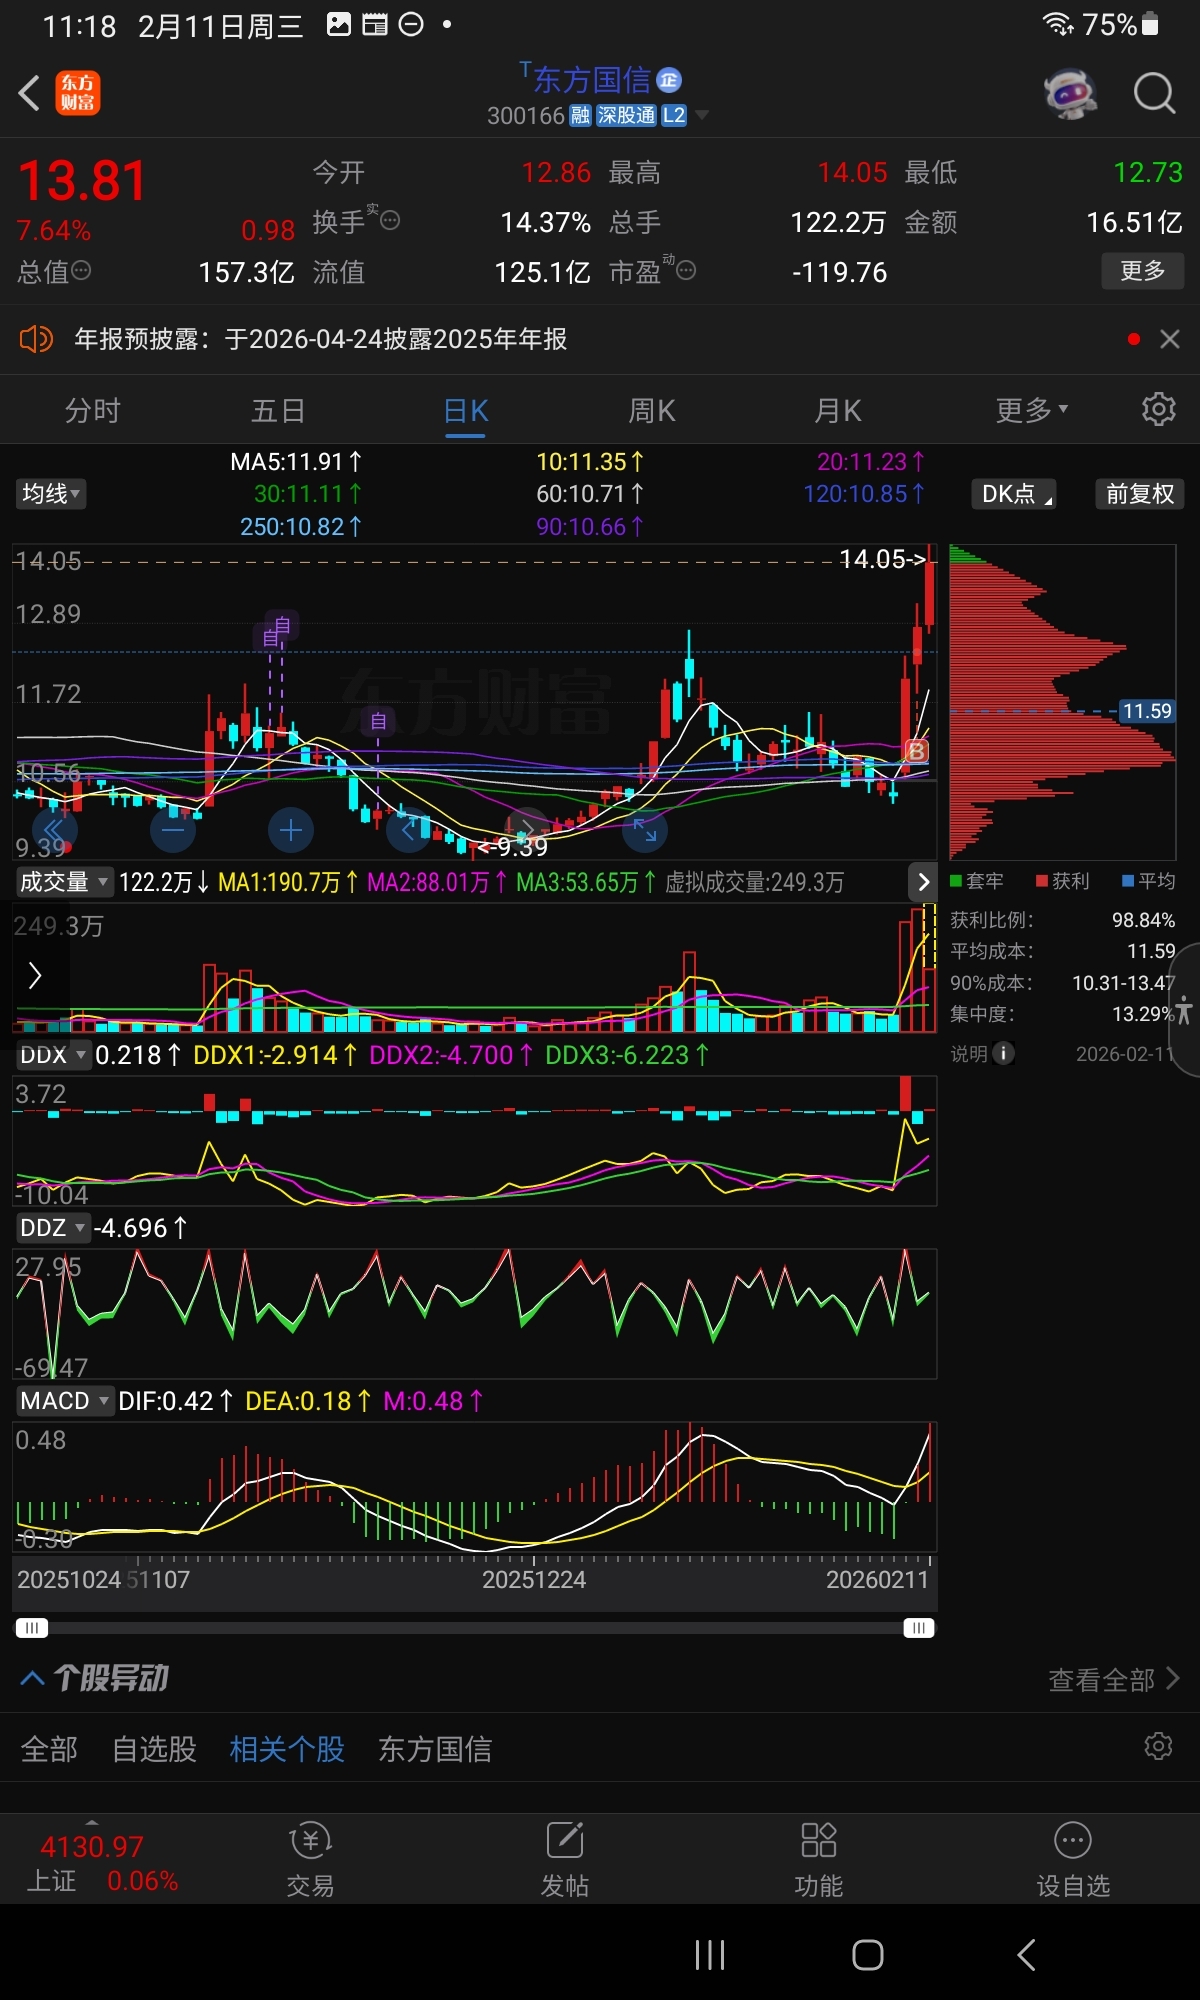1200x2000 pixels.
Task: Open the 成交量 indicator dropdown
Action: pos(63,882)
